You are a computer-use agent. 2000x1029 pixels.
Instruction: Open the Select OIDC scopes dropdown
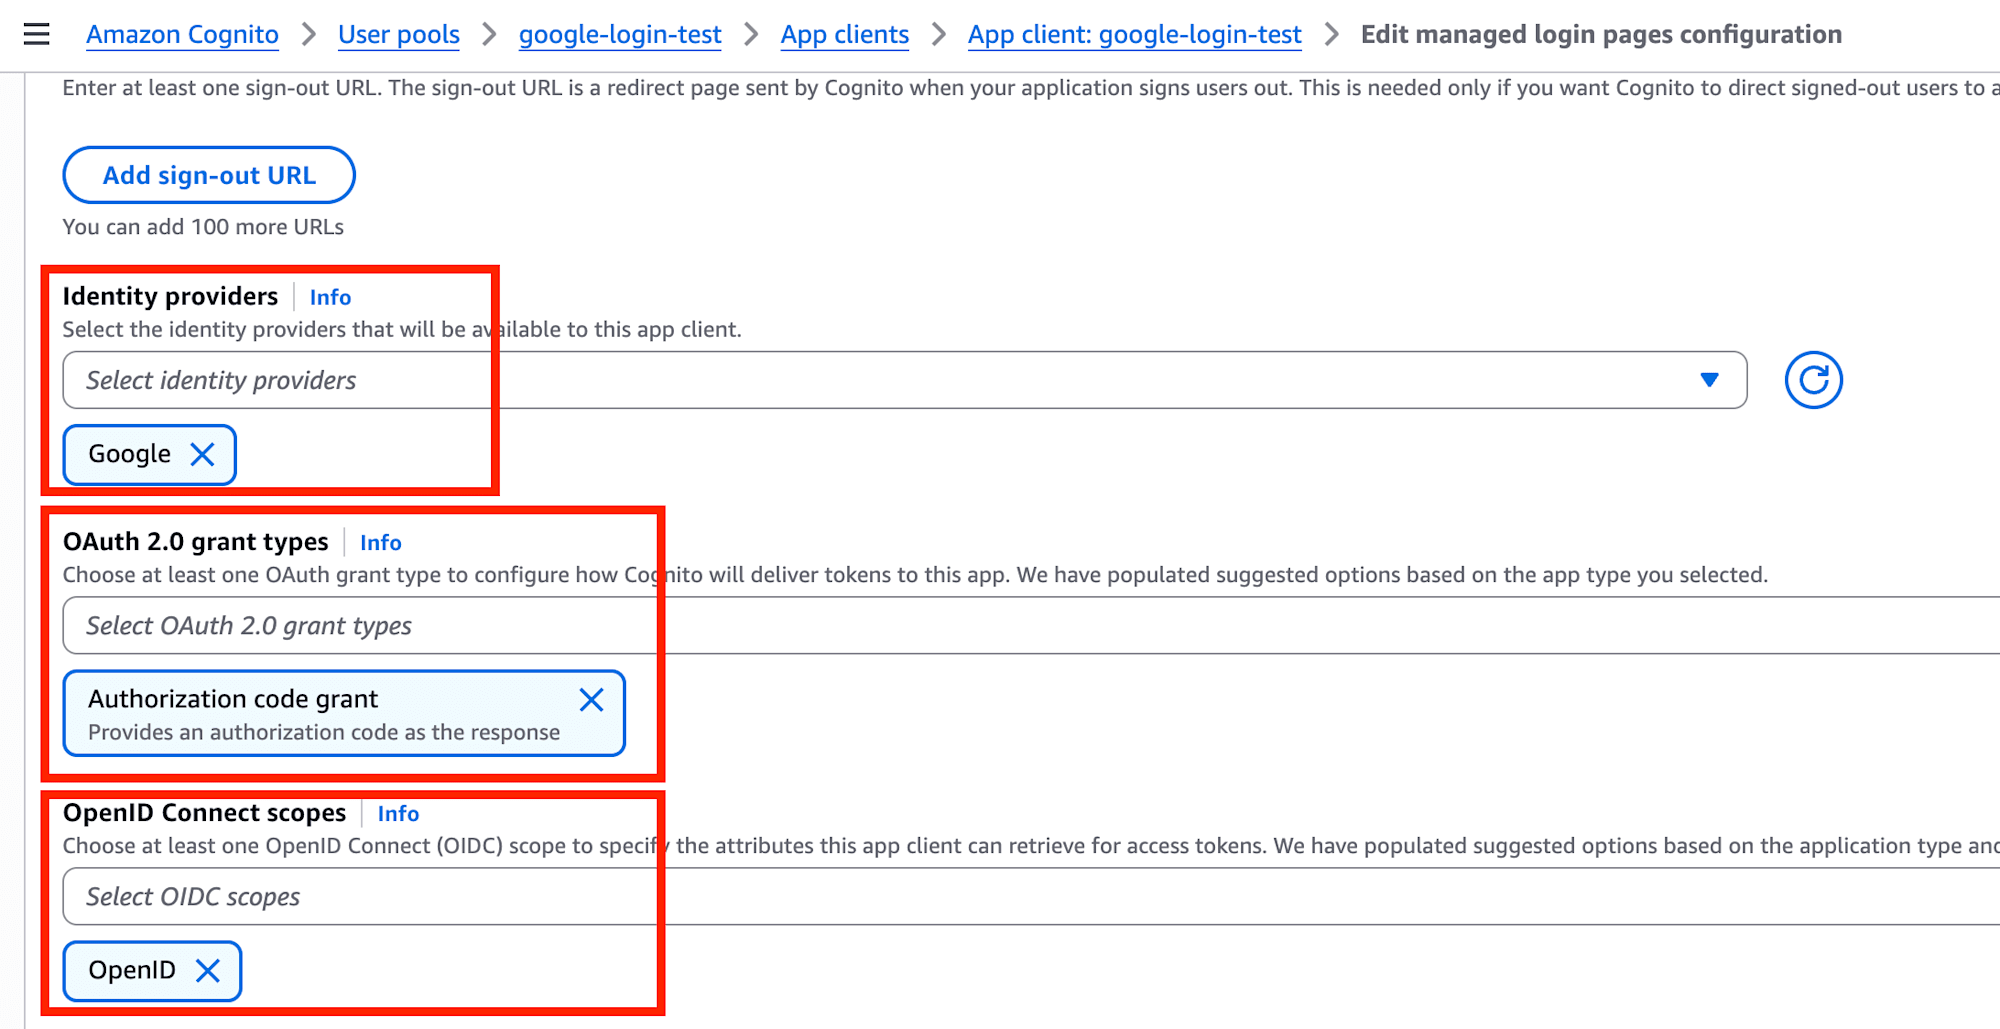[x=1000, y=897]
